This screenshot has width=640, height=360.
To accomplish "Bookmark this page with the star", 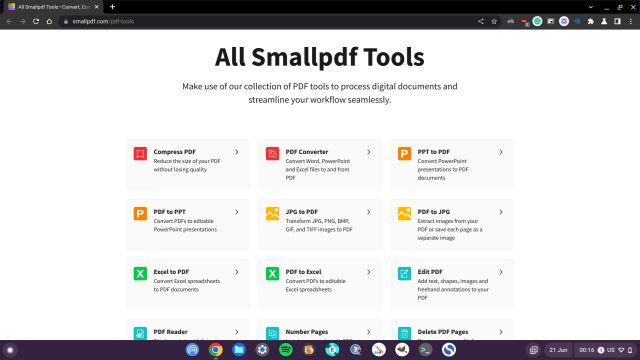I will pos(494,21).
